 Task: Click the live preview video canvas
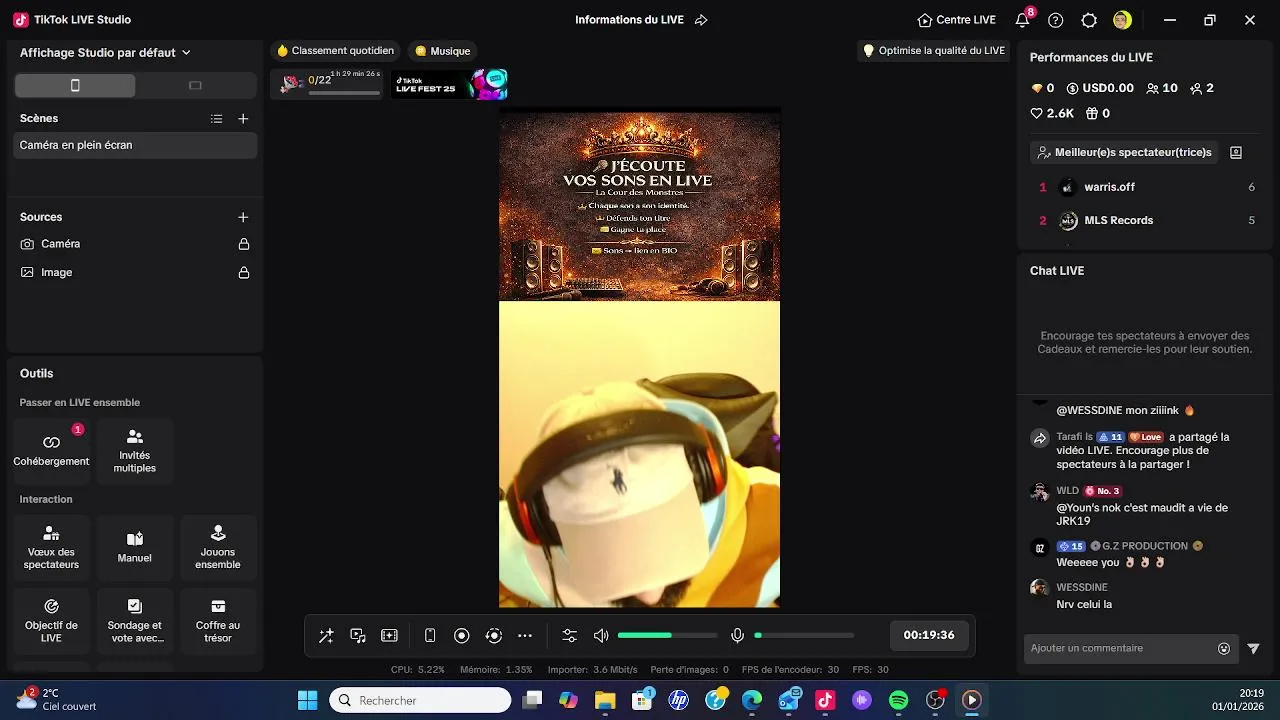(640, 358)
